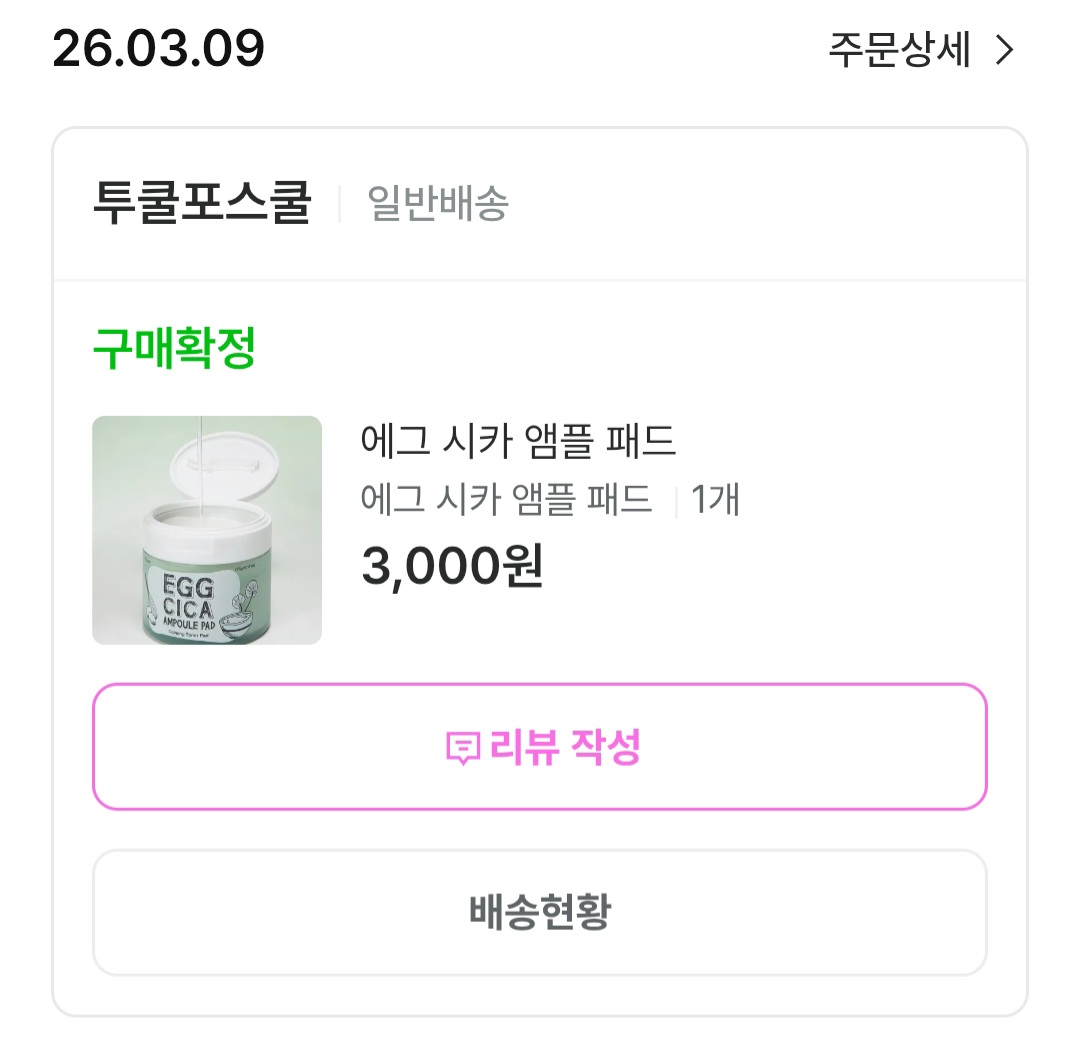Click the divider between store name and 일반배송
Screen dimensions: 1080x1045
340,204
